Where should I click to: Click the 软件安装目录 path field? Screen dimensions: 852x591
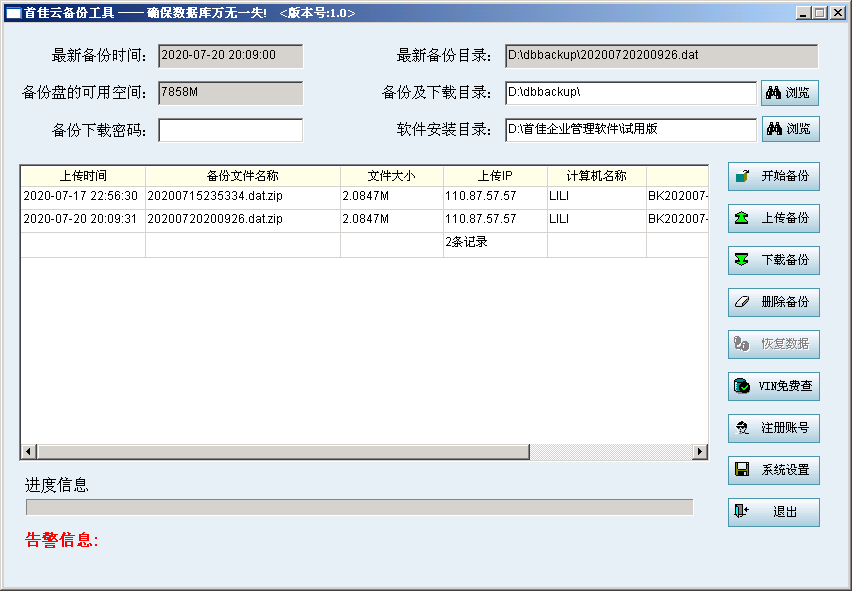click(x=630, y=130)
